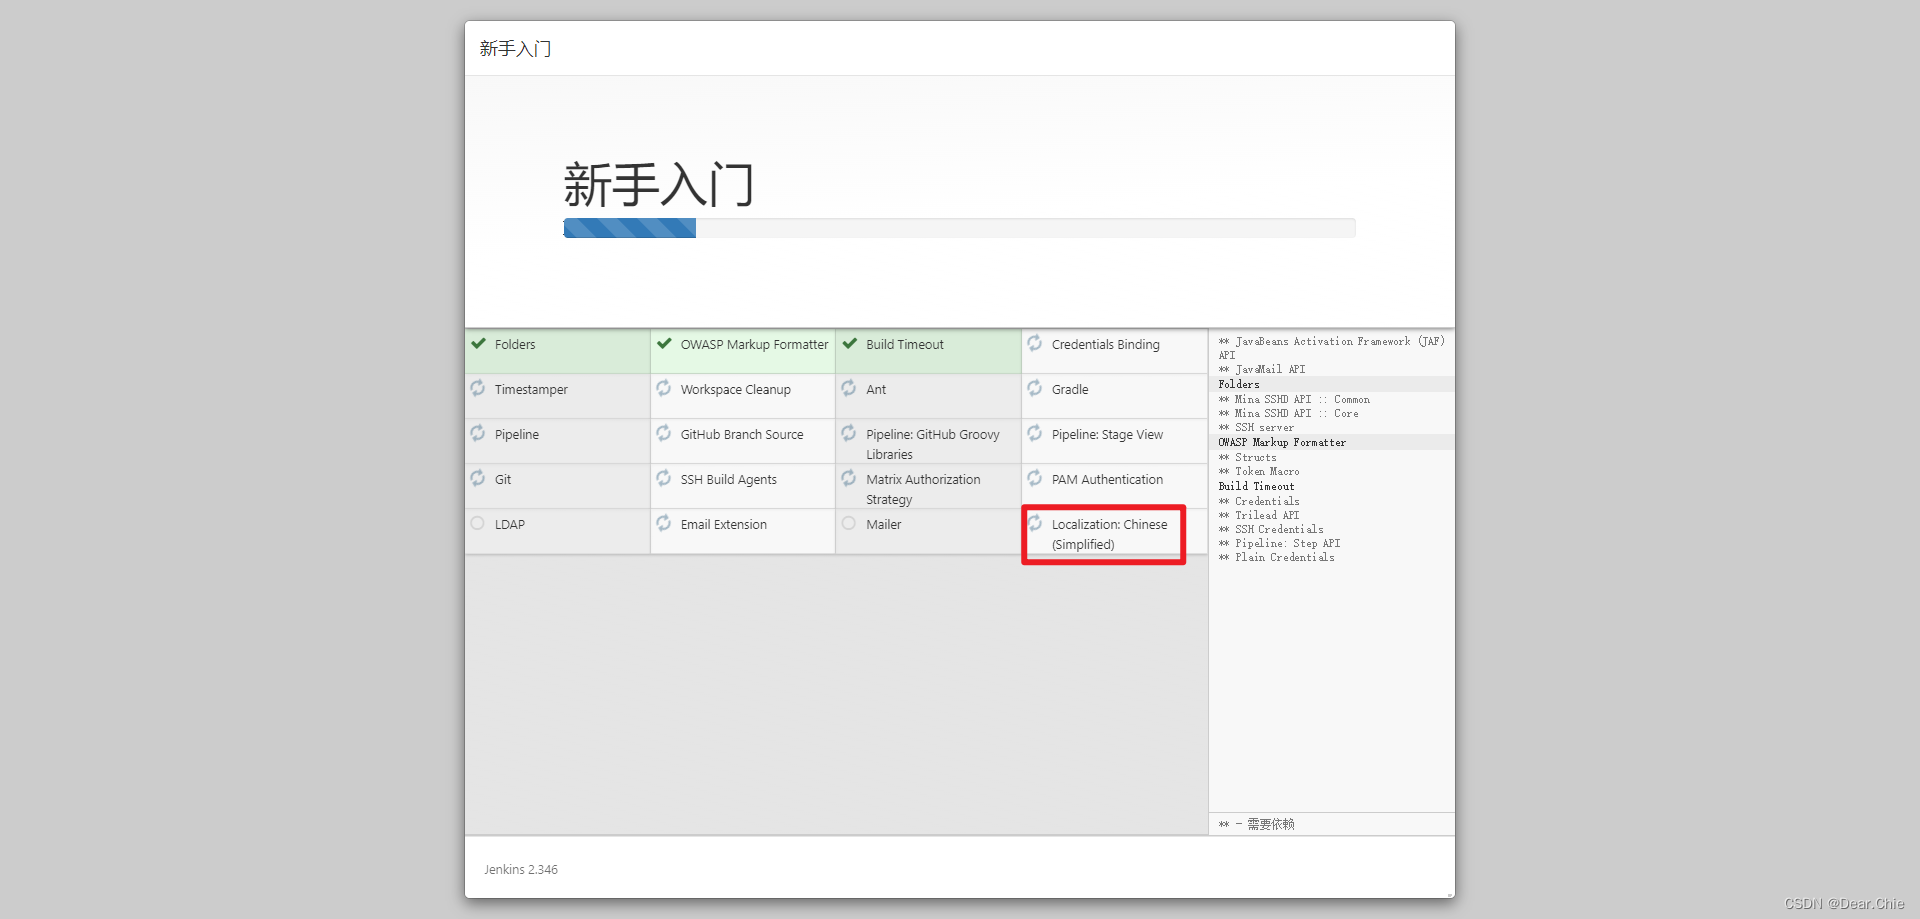This screenshot has width=1920, height=919.
Task: Click the Structs log line
Action: [x=1247, y=457]
